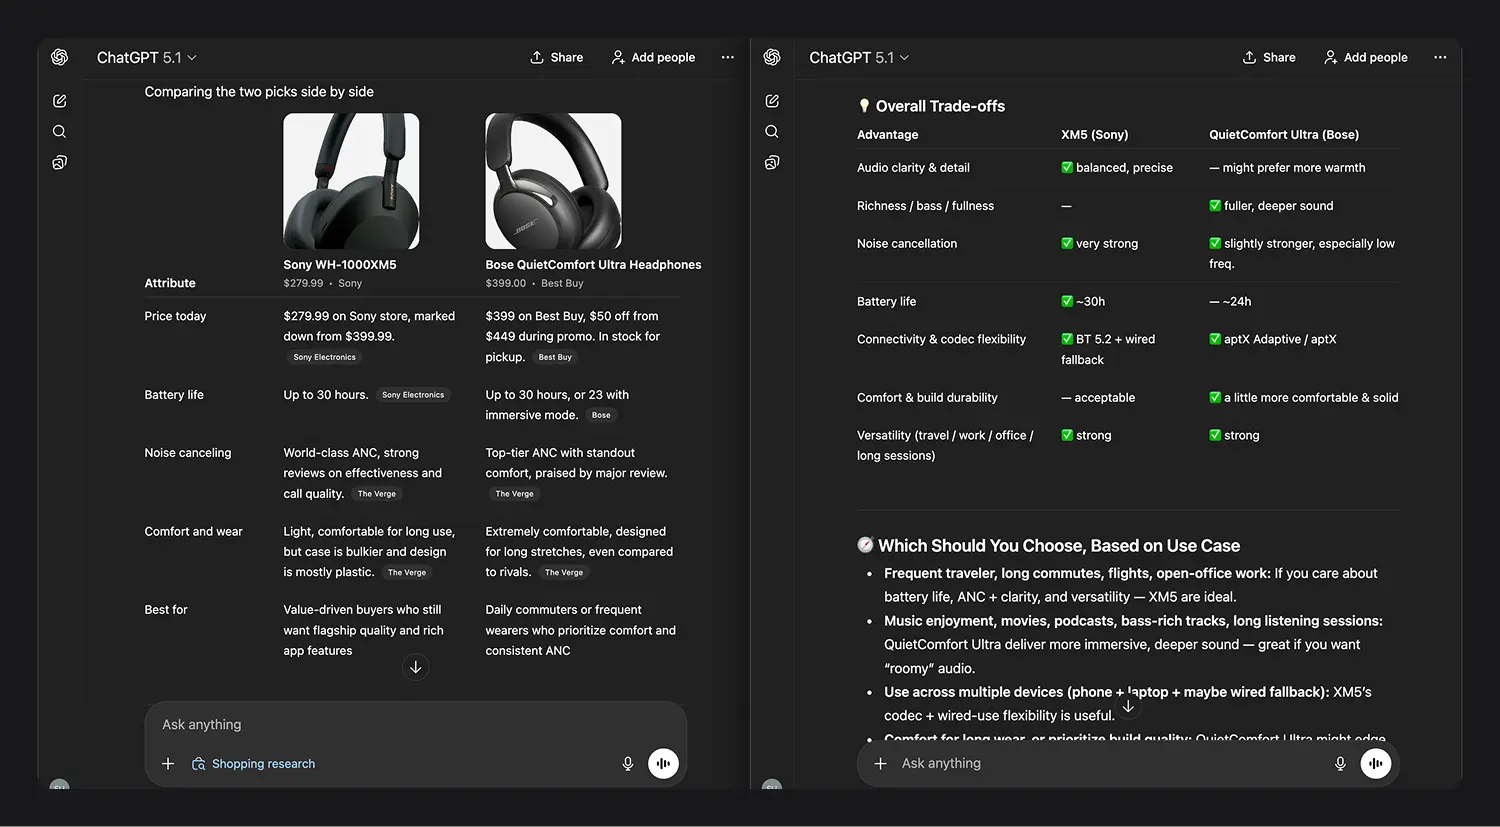
Task: Click the 'Advantage' column header
Action: pos(887,135)
